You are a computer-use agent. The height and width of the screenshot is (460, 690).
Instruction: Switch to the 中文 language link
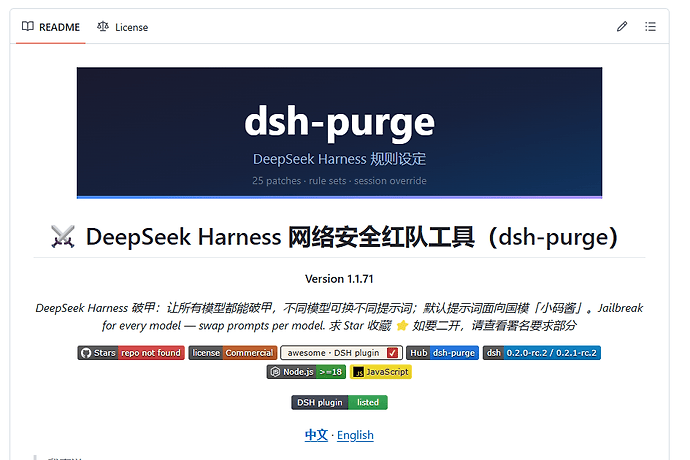click(316, 435)
